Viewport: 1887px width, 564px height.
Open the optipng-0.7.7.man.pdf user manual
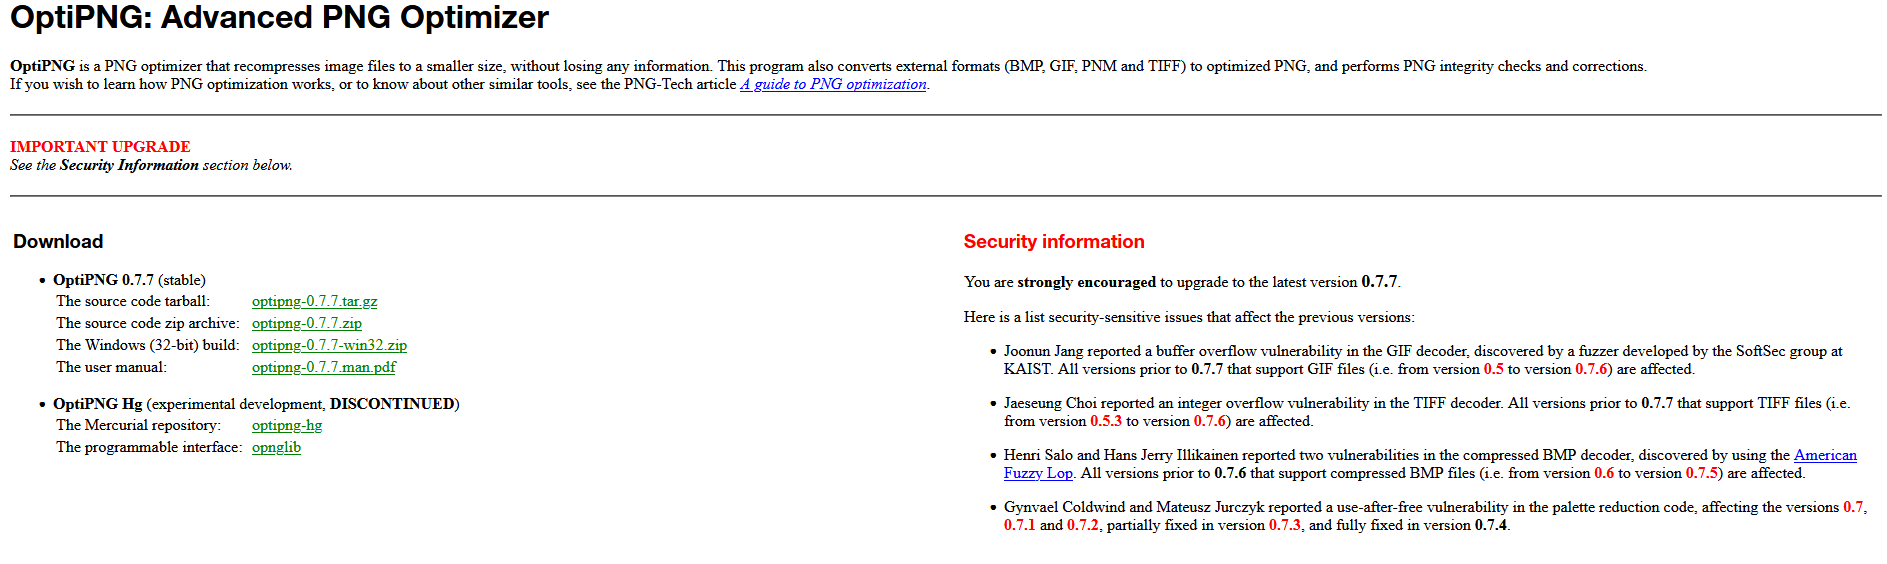323,367
